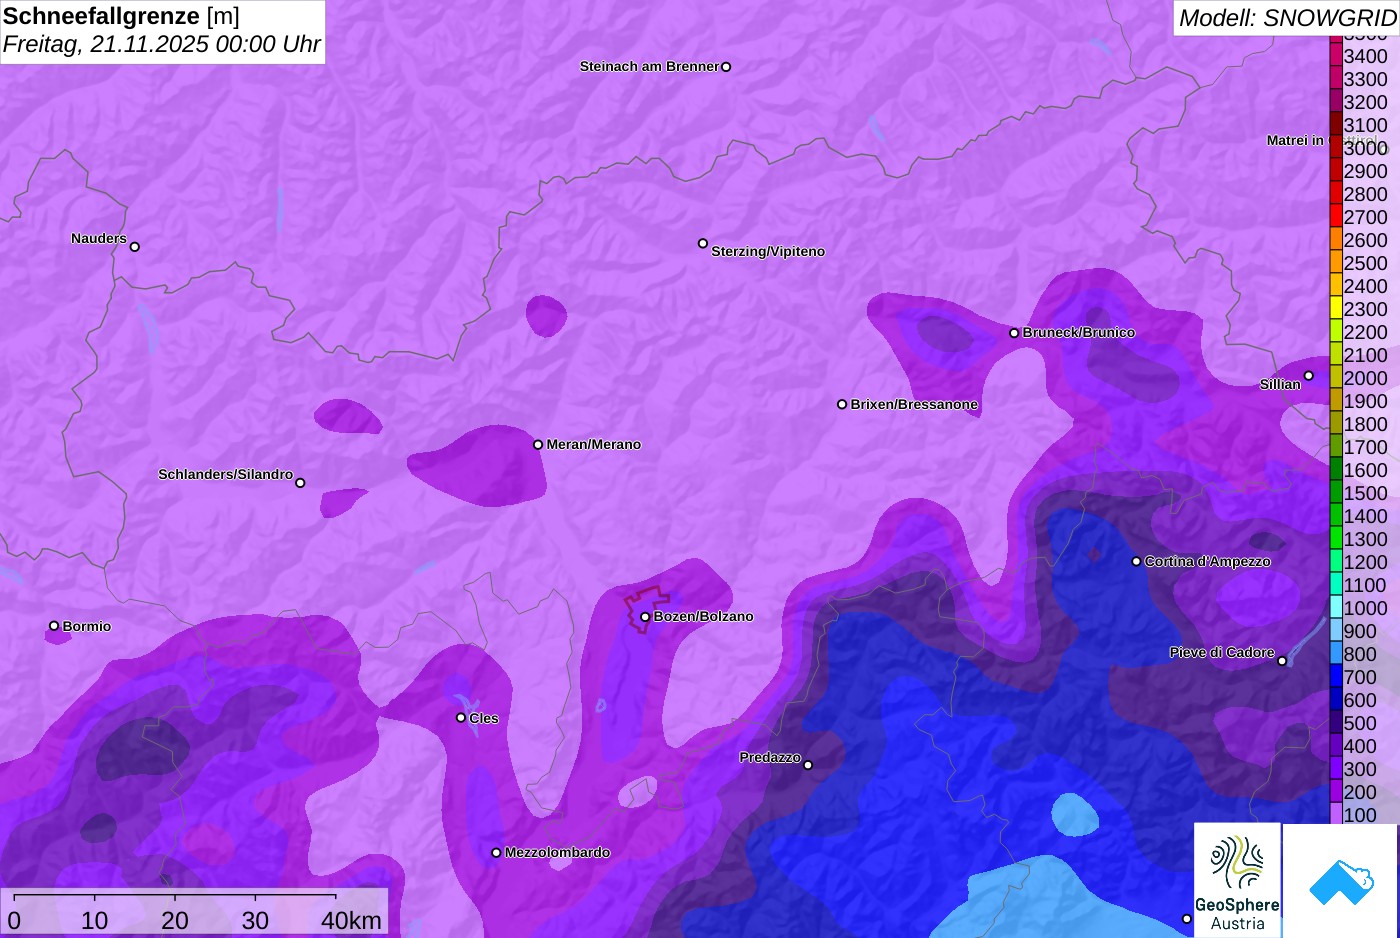Click the Schlanders/Silandro label
This screenshot has height=938, width=1400.
(225, 475)
